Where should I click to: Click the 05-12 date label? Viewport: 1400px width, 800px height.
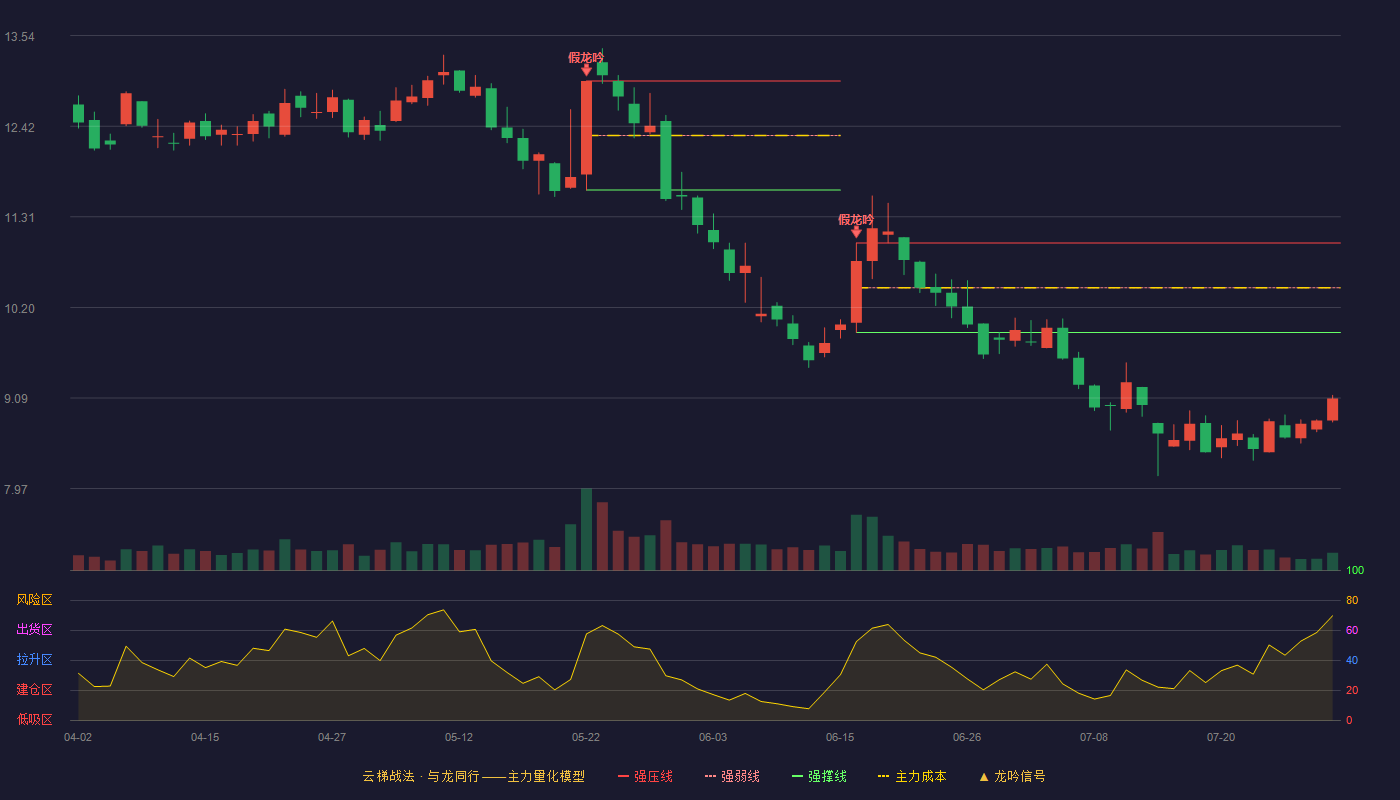pyautogui.click(x=459, y=737)
